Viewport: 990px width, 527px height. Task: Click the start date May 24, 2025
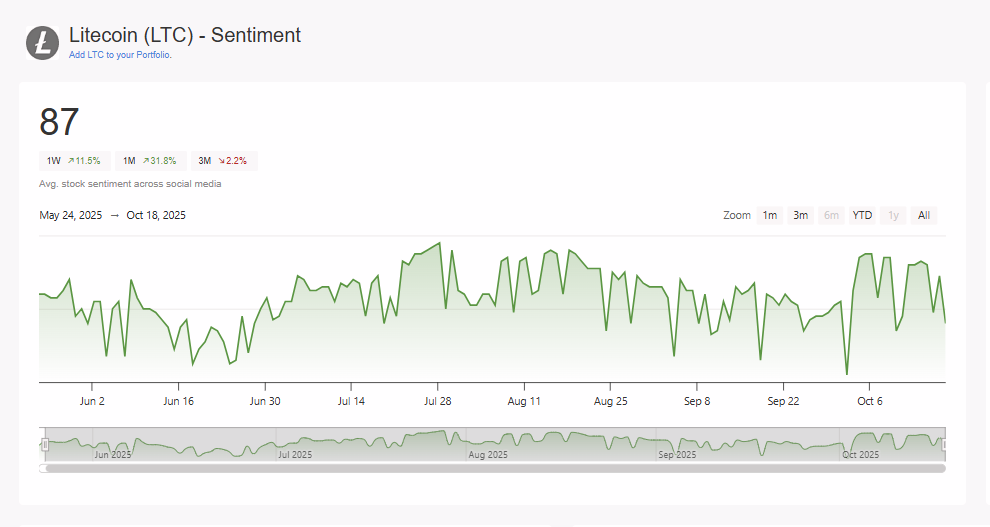pyautogui.click(x=71, y=215)
